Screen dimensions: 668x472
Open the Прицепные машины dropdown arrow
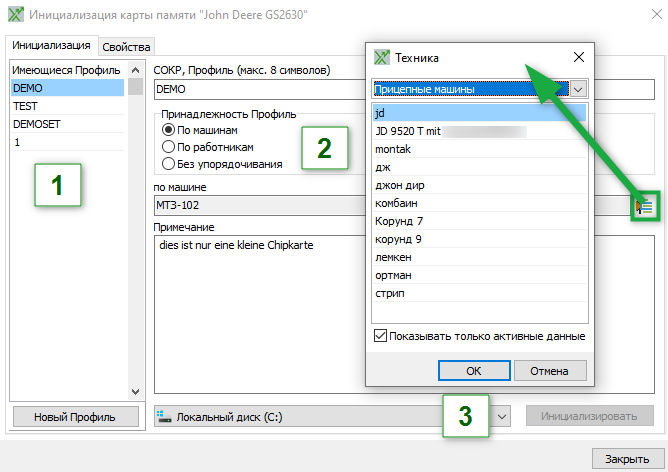point(578,89)
